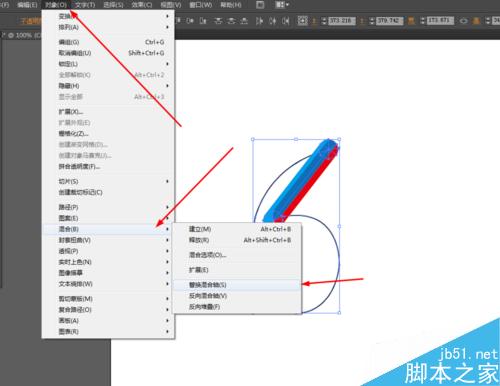
Task: Choose 替换混合轴(S) Replace Spine
Action: point(237,285)
